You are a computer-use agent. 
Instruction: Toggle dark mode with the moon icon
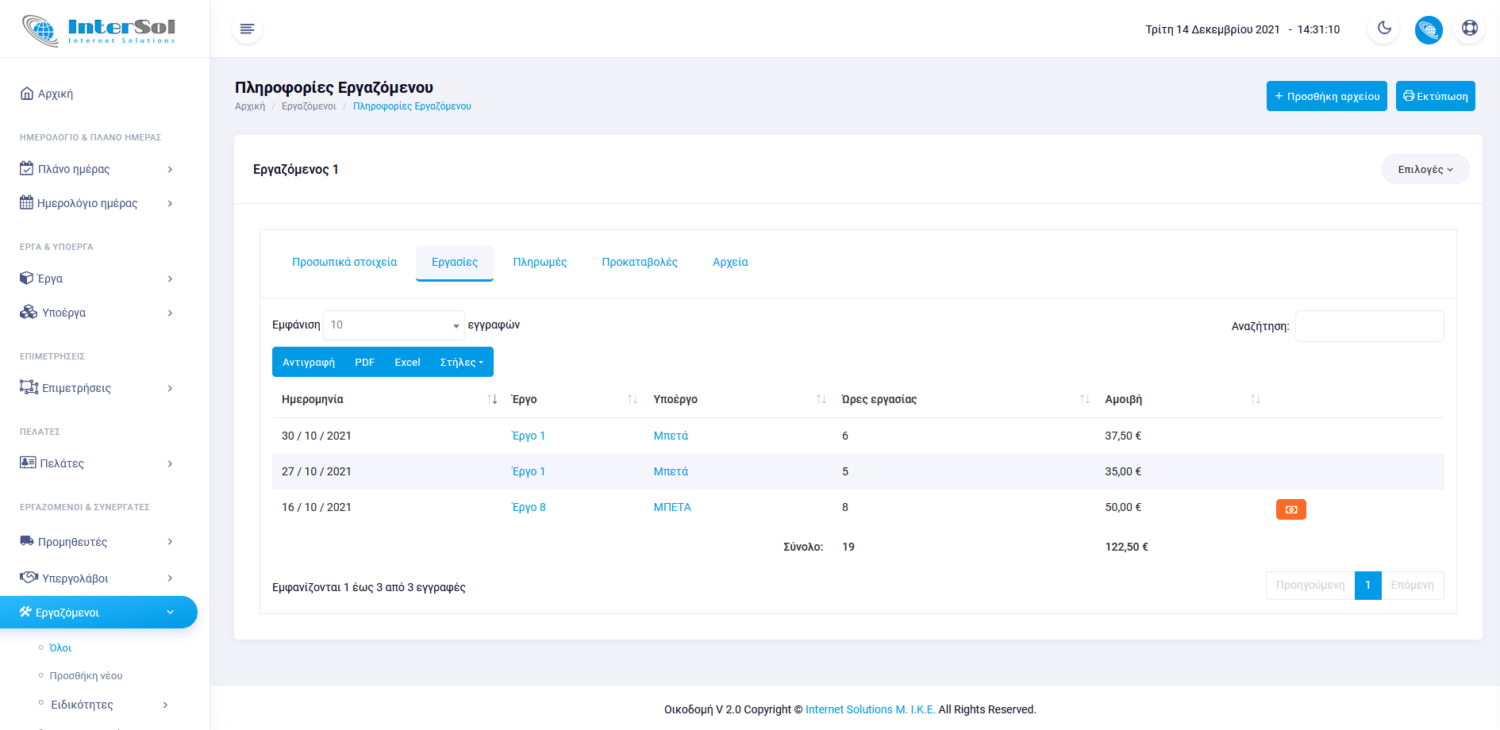[x=1384, y=29]
